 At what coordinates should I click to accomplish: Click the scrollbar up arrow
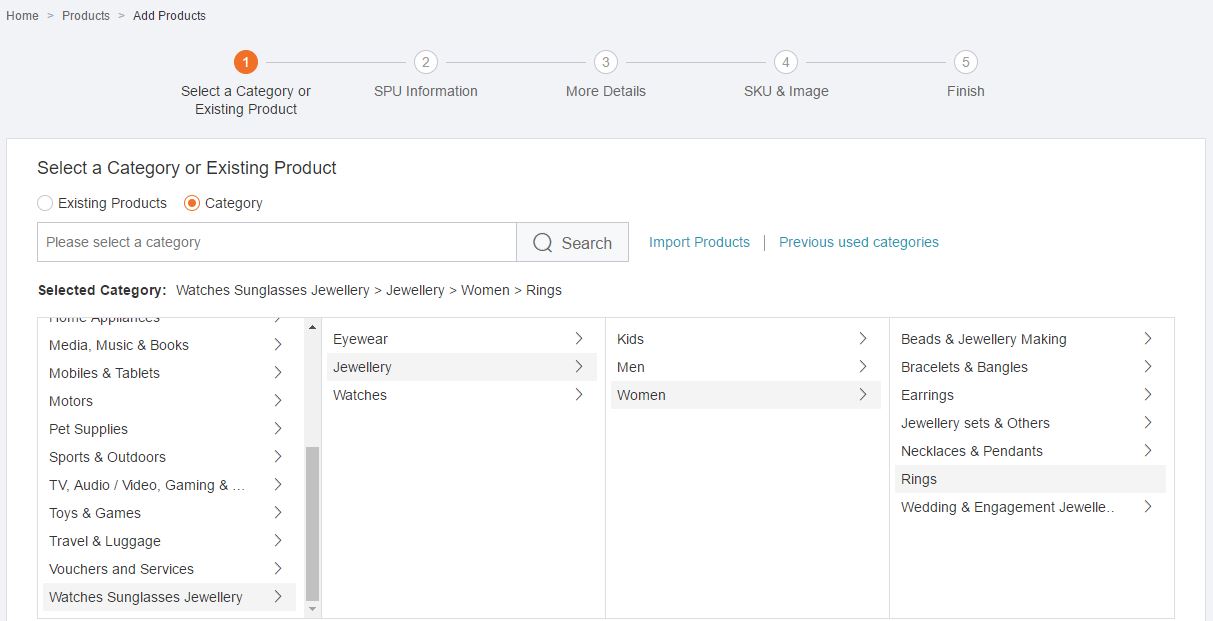tap(312, 327)
